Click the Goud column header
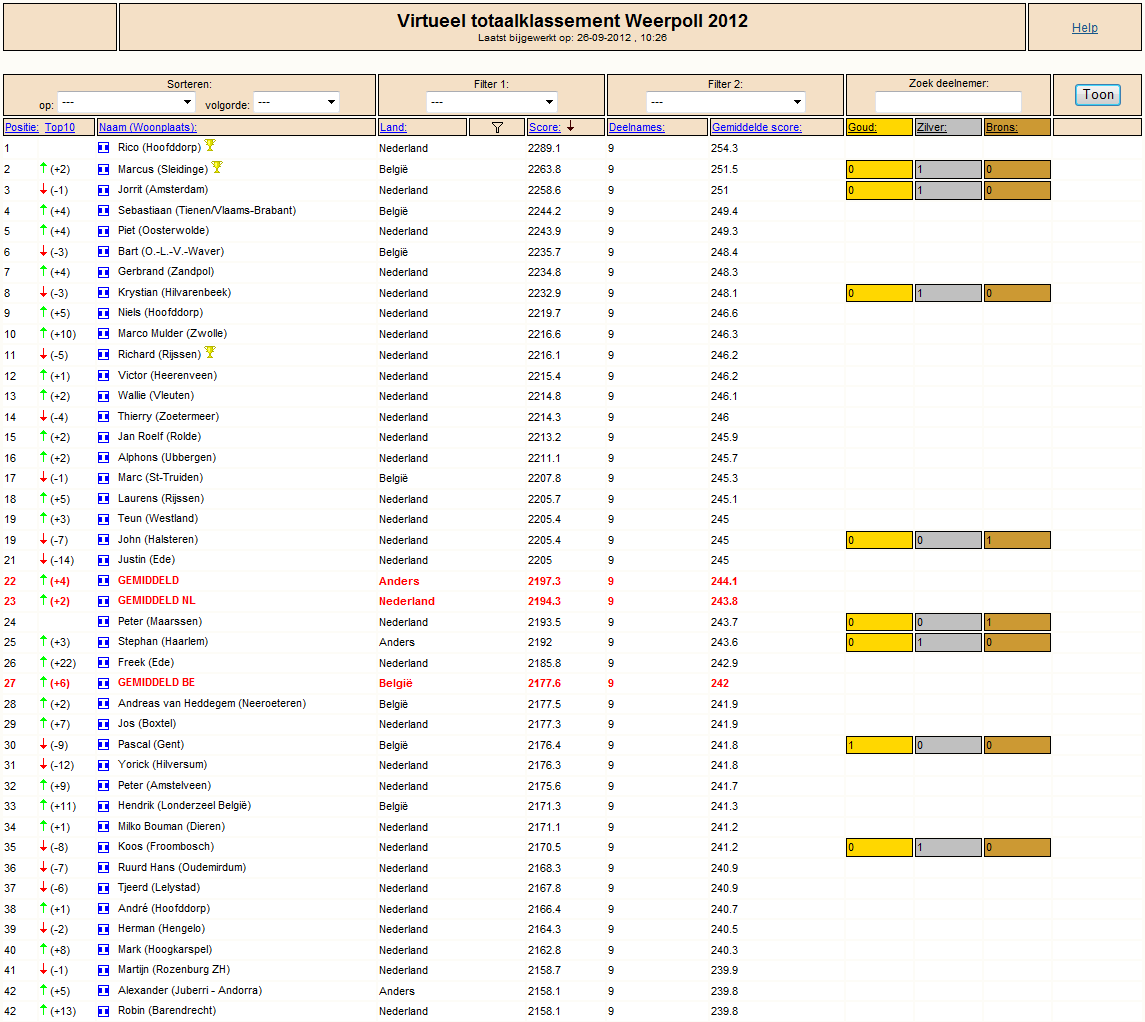The height and width of the screenshot is (1022, 1145). pos(862,127)
